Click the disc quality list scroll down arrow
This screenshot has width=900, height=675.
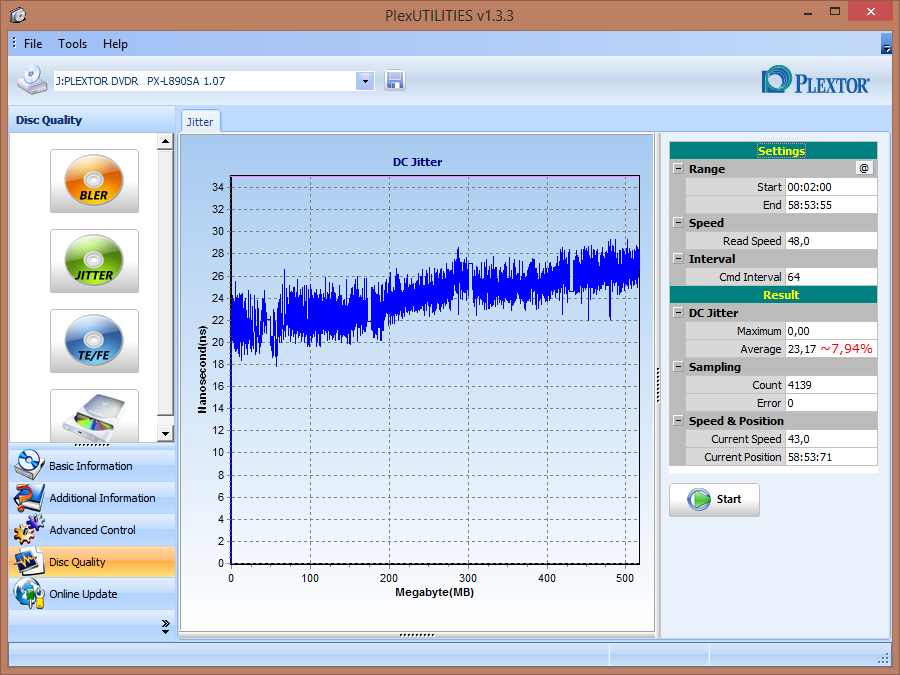click(x=165, y=434)
